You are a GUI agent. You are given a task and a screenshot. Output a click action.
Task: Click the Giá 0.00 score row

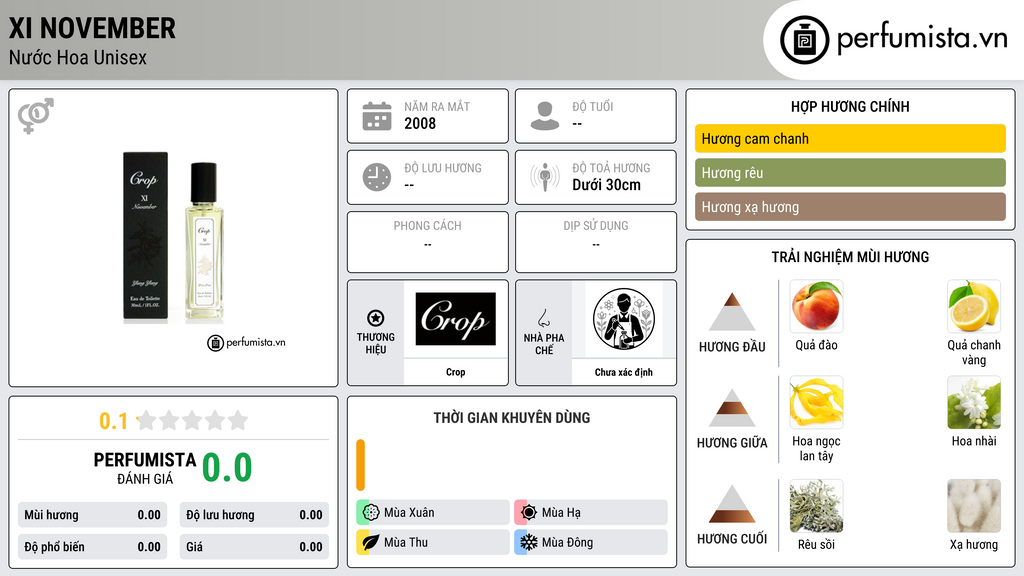point(254,547)
